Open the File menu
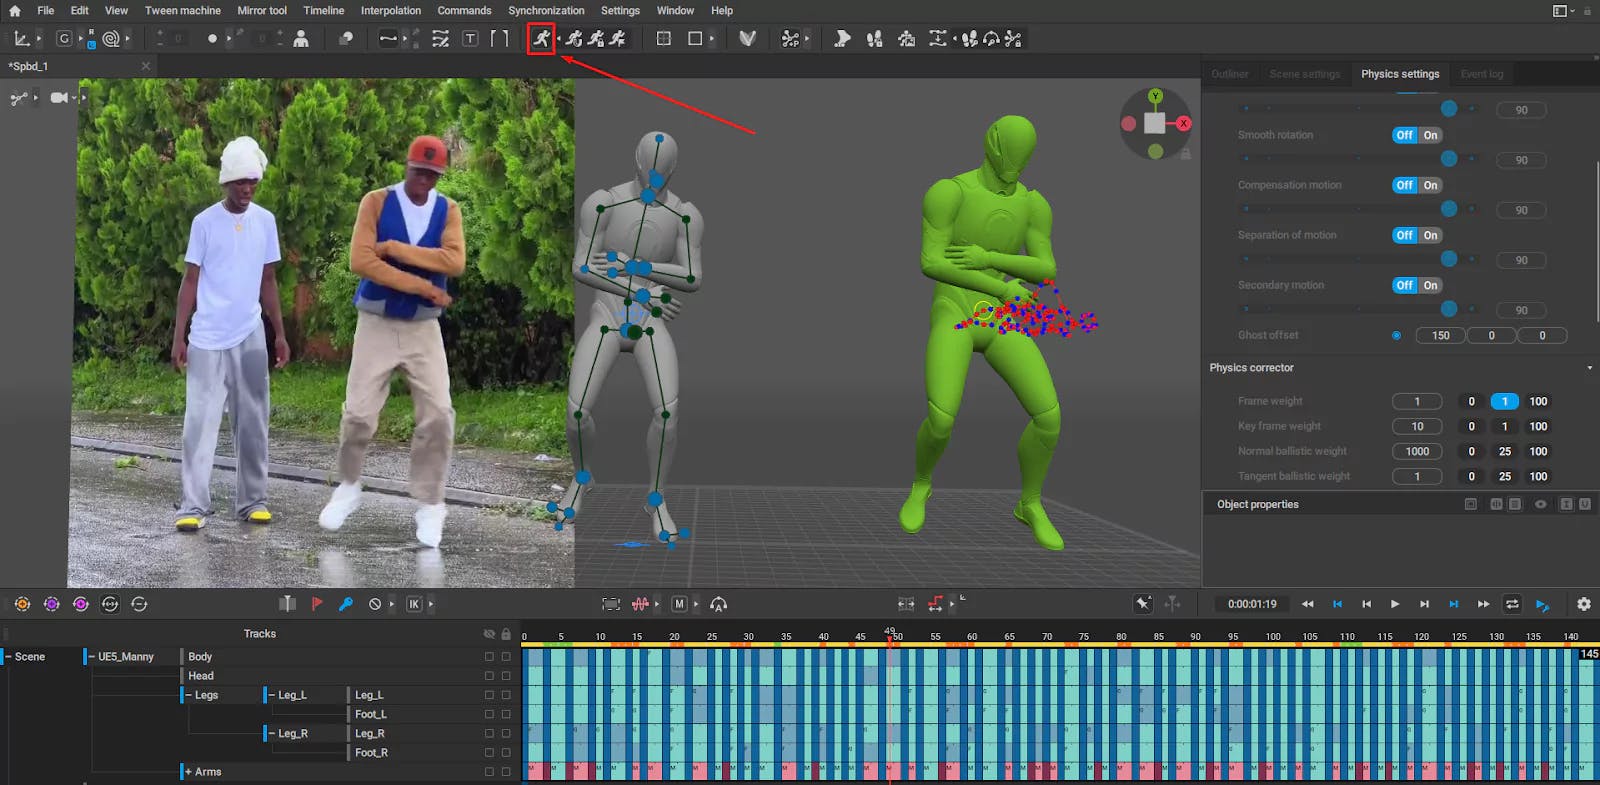Viewport: 1600px width, 785px height. click(46, 11)
